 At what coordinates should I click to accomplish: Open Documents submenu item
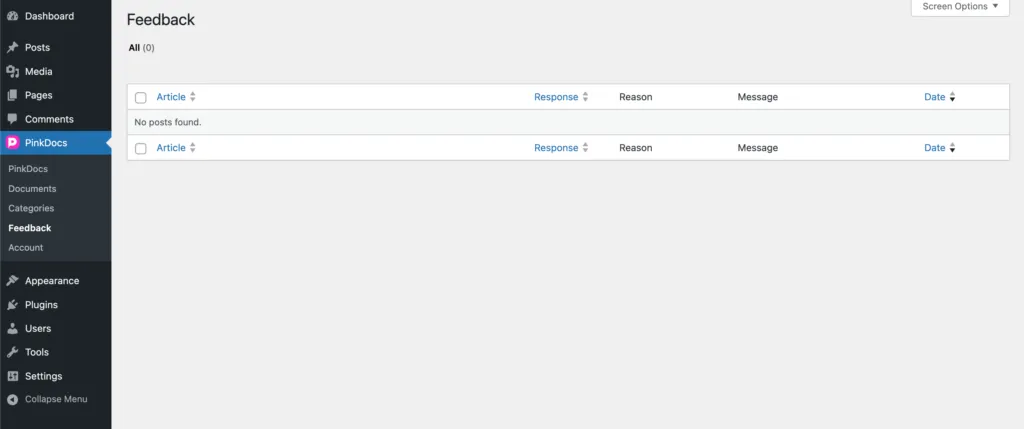click(32, 189)
